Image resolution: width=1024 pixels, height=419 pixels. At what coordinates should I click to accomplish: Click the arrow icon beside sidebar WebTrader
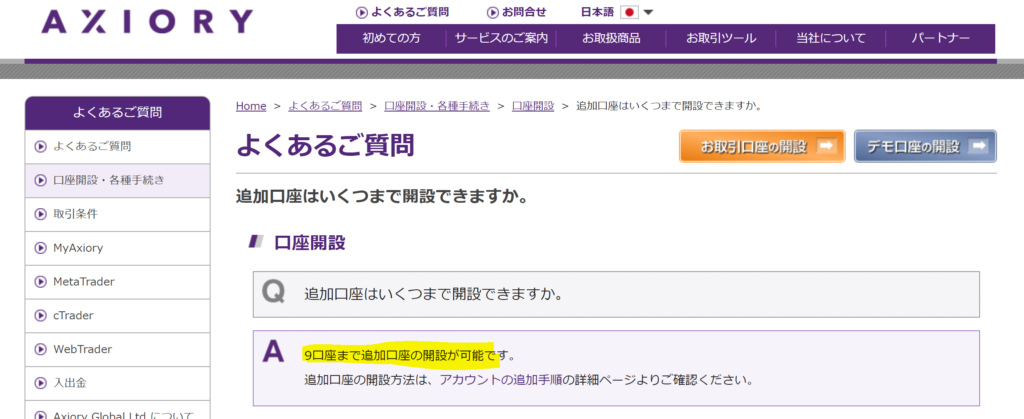point(40,349)
